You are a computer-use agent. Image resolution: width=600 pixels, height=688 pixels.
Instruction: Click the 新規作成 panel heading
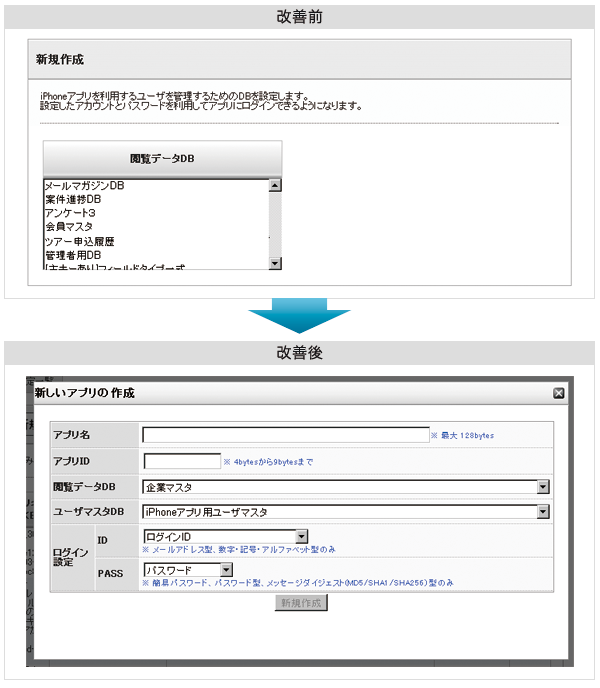[x=60, y=59]
